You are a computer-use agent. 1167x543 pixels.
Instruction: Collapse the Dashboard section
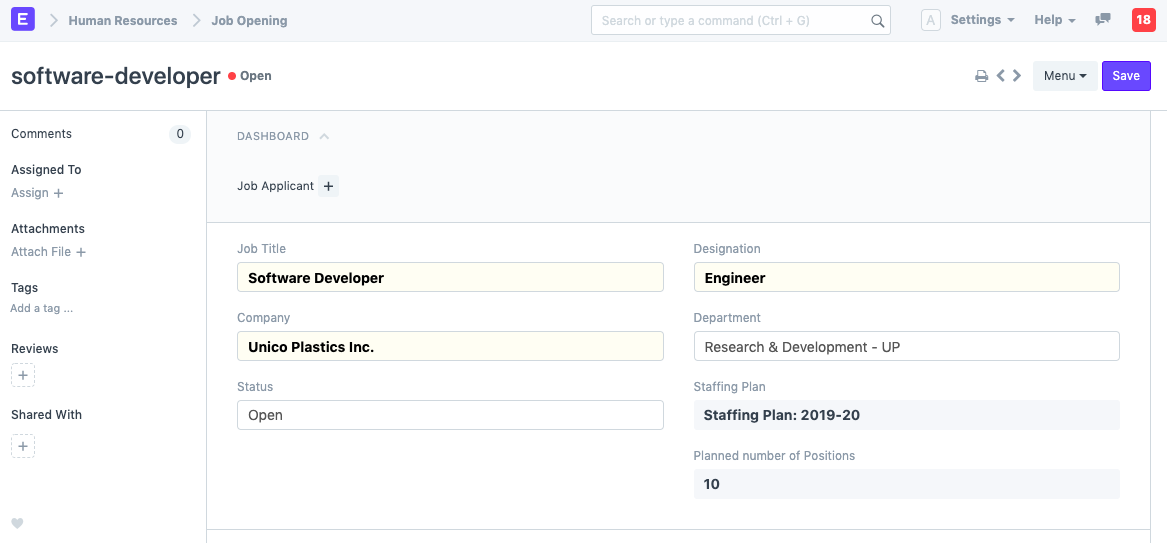[x=324, y=137]
